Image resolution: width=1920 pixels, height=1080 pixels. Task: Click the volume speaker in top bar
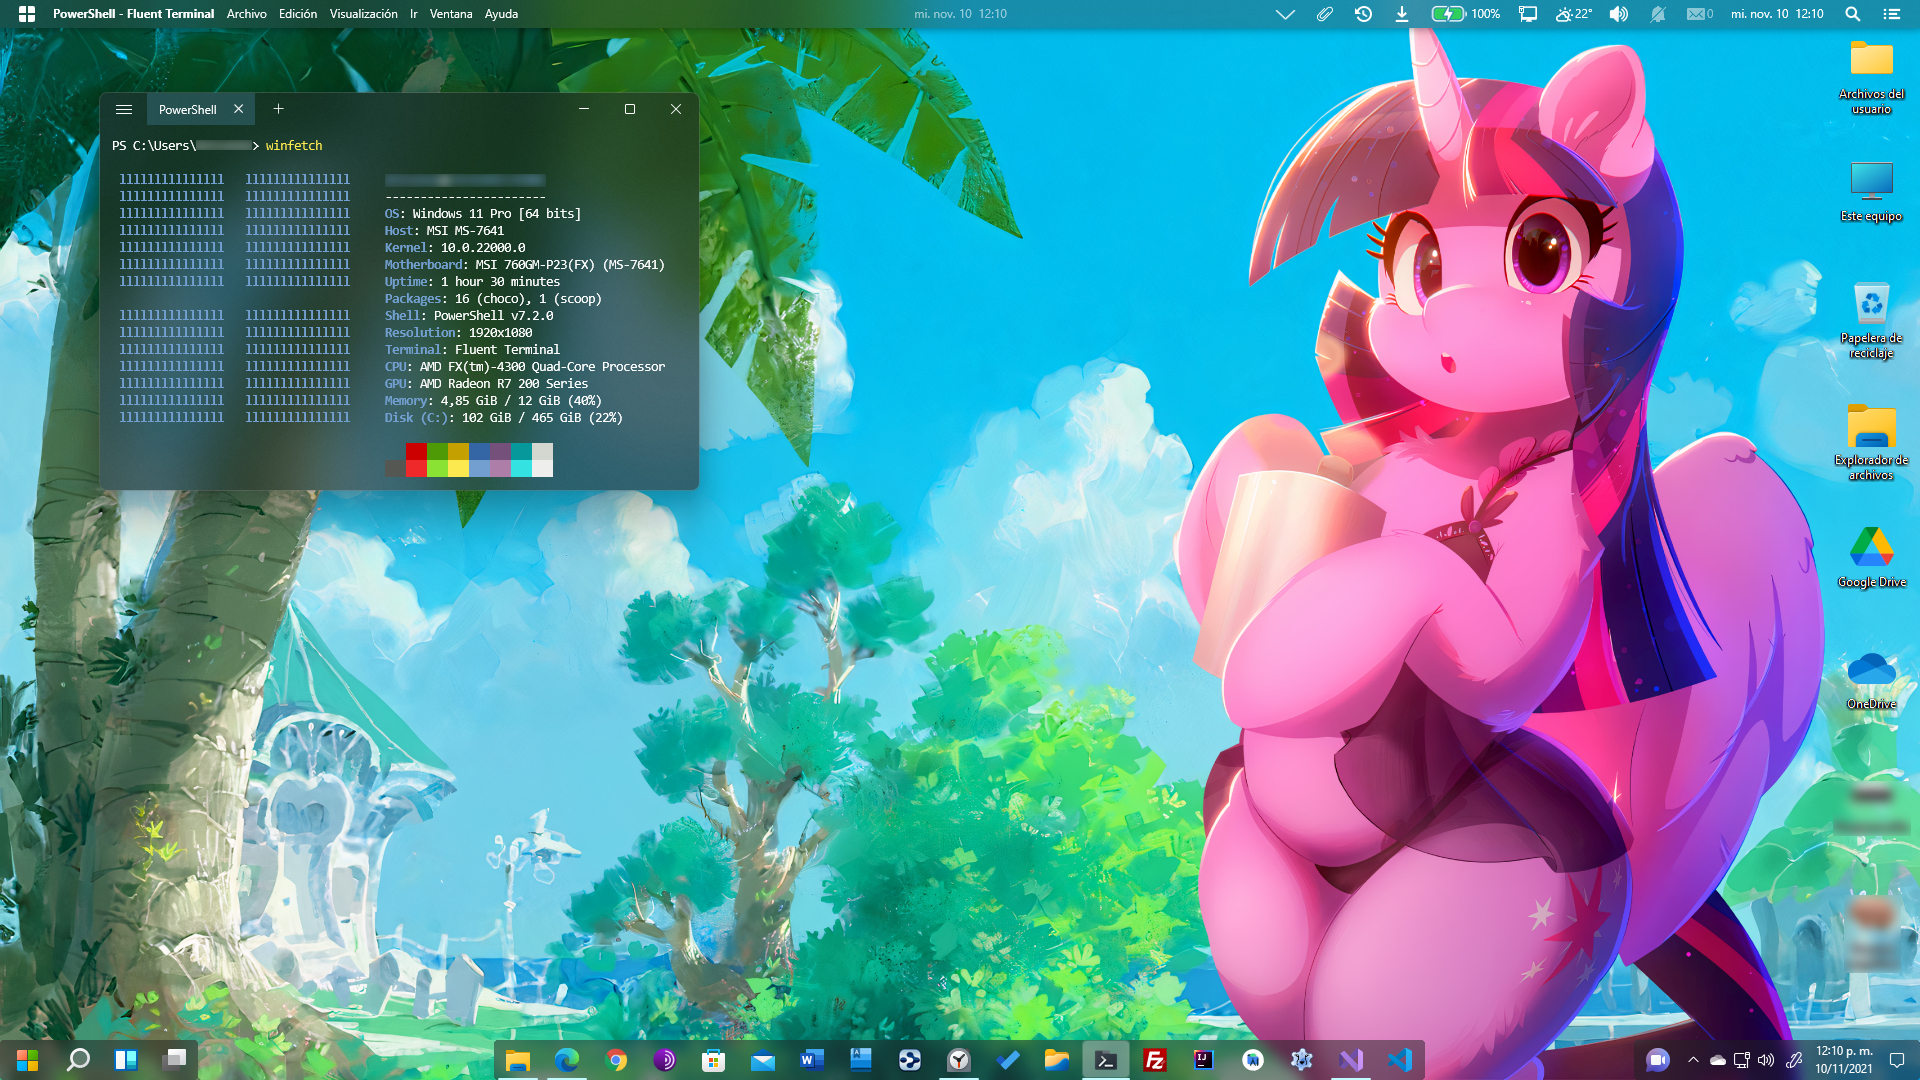click(x=1618, y=14)
